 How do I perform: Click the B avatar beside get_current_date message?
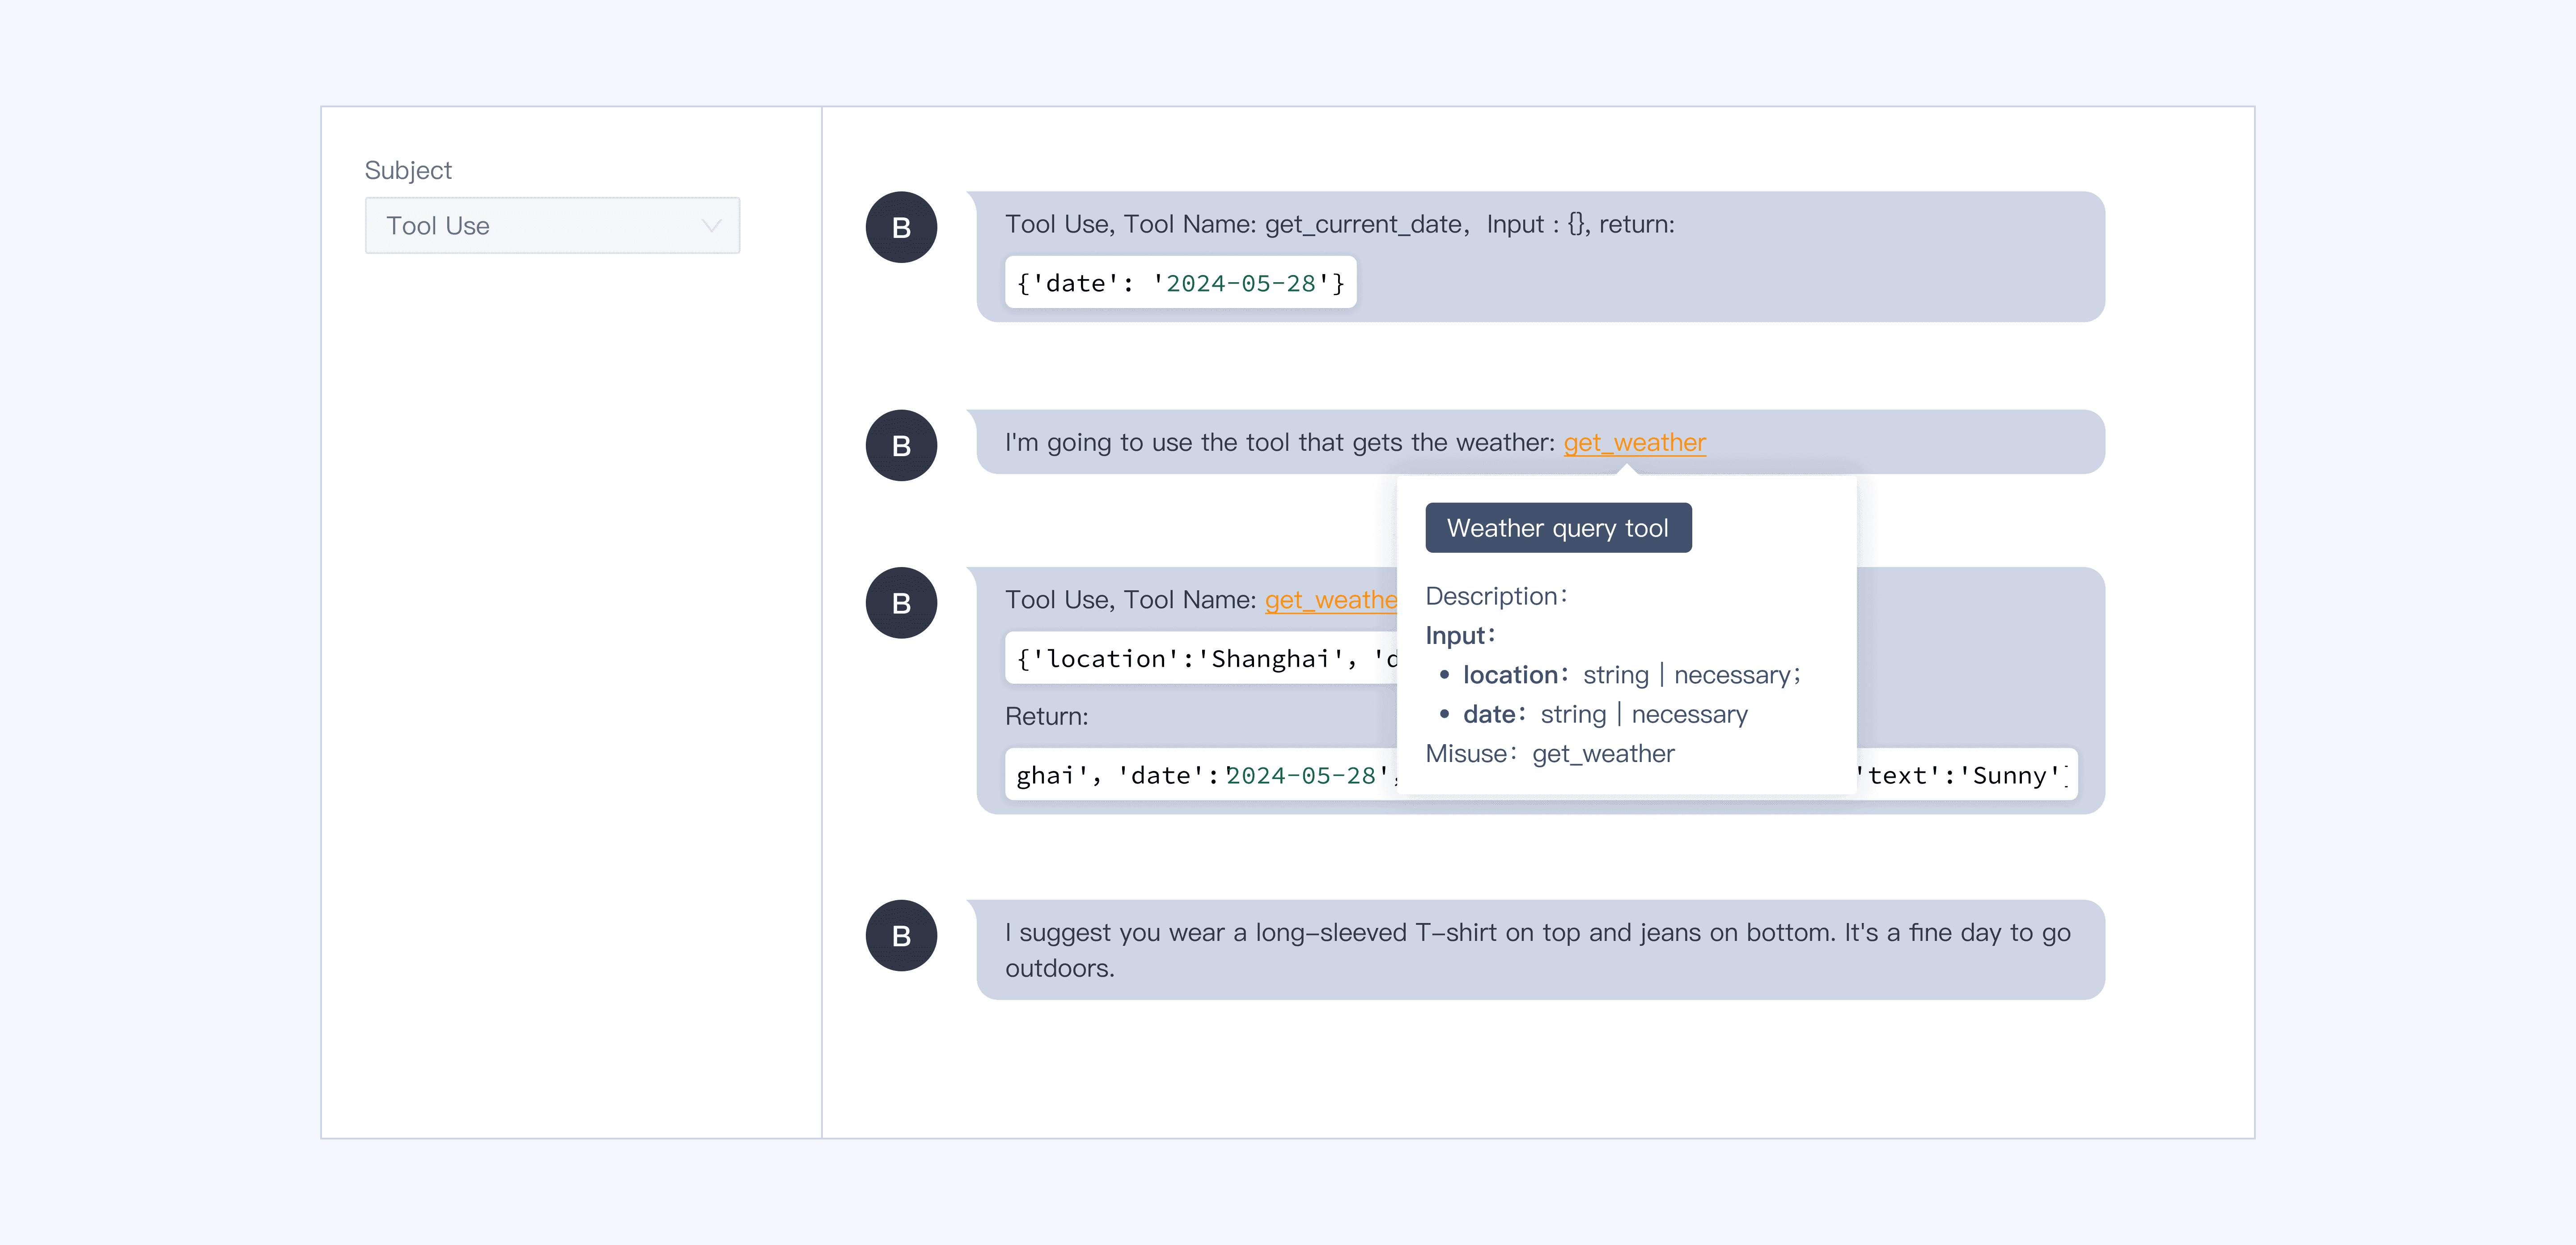[x=901, y=227]
